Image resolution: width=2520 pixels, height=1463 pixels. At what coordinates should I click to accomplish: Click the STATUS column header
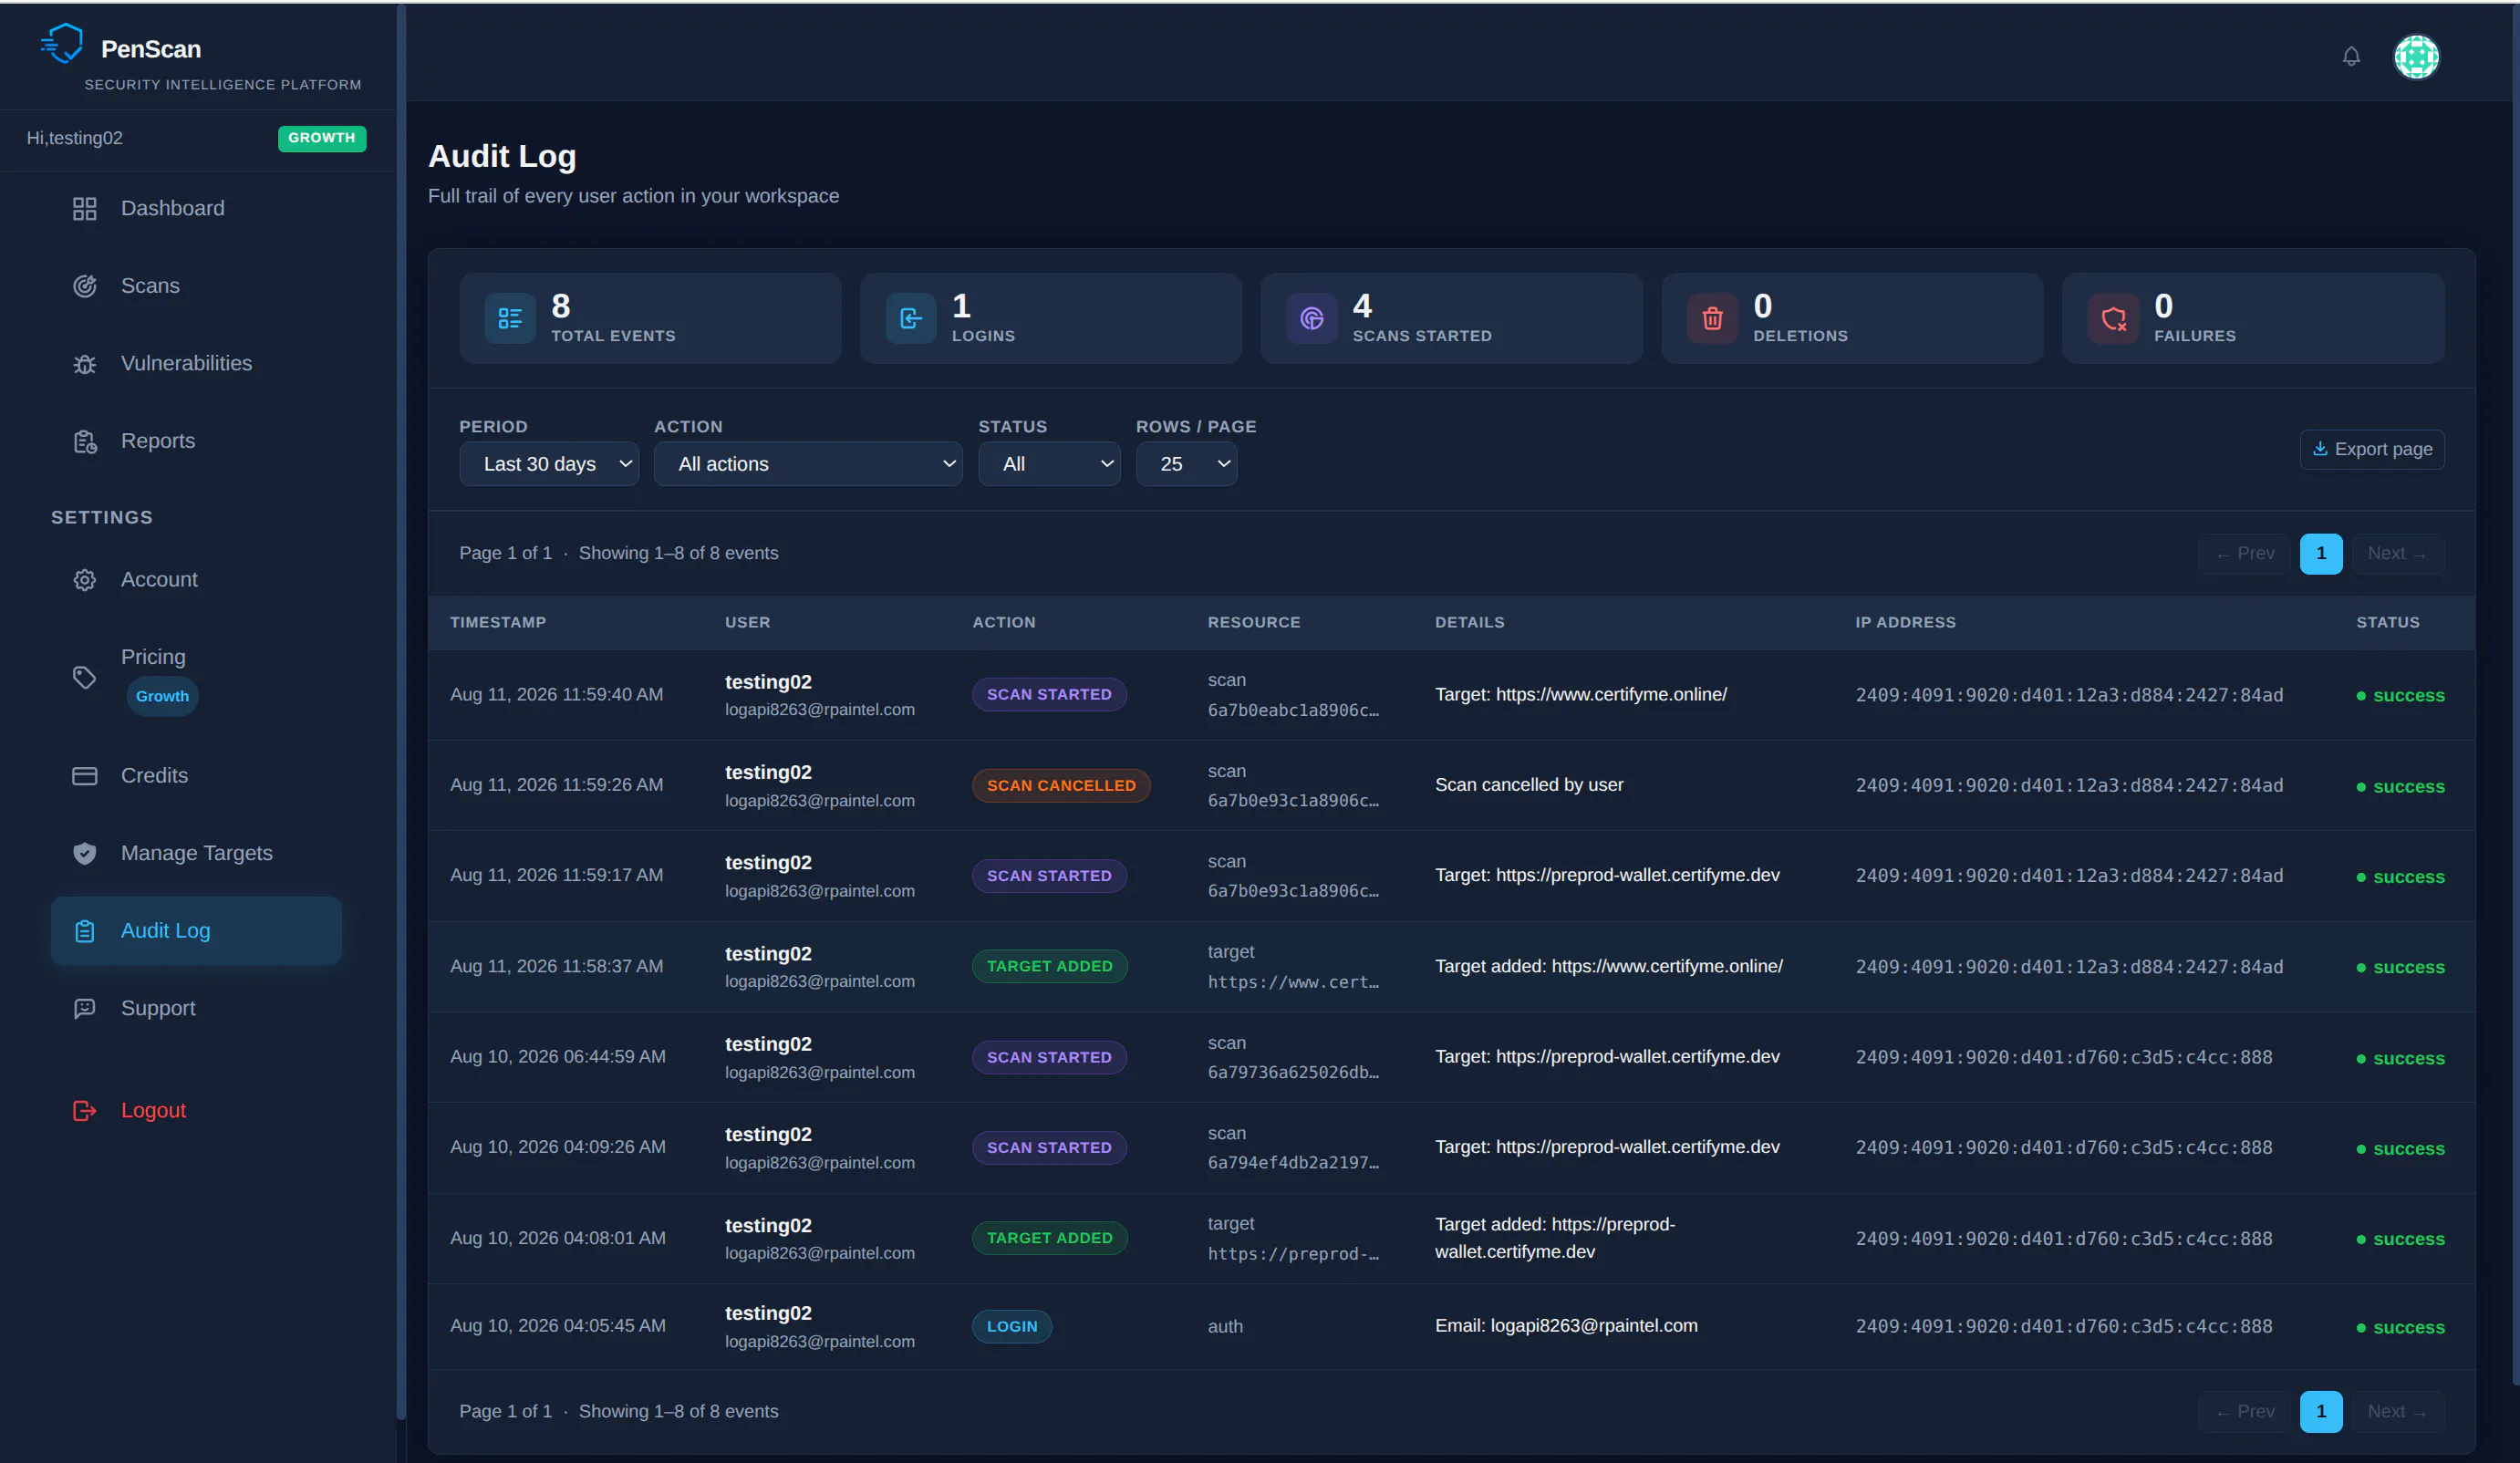(x=2388, y=622)
